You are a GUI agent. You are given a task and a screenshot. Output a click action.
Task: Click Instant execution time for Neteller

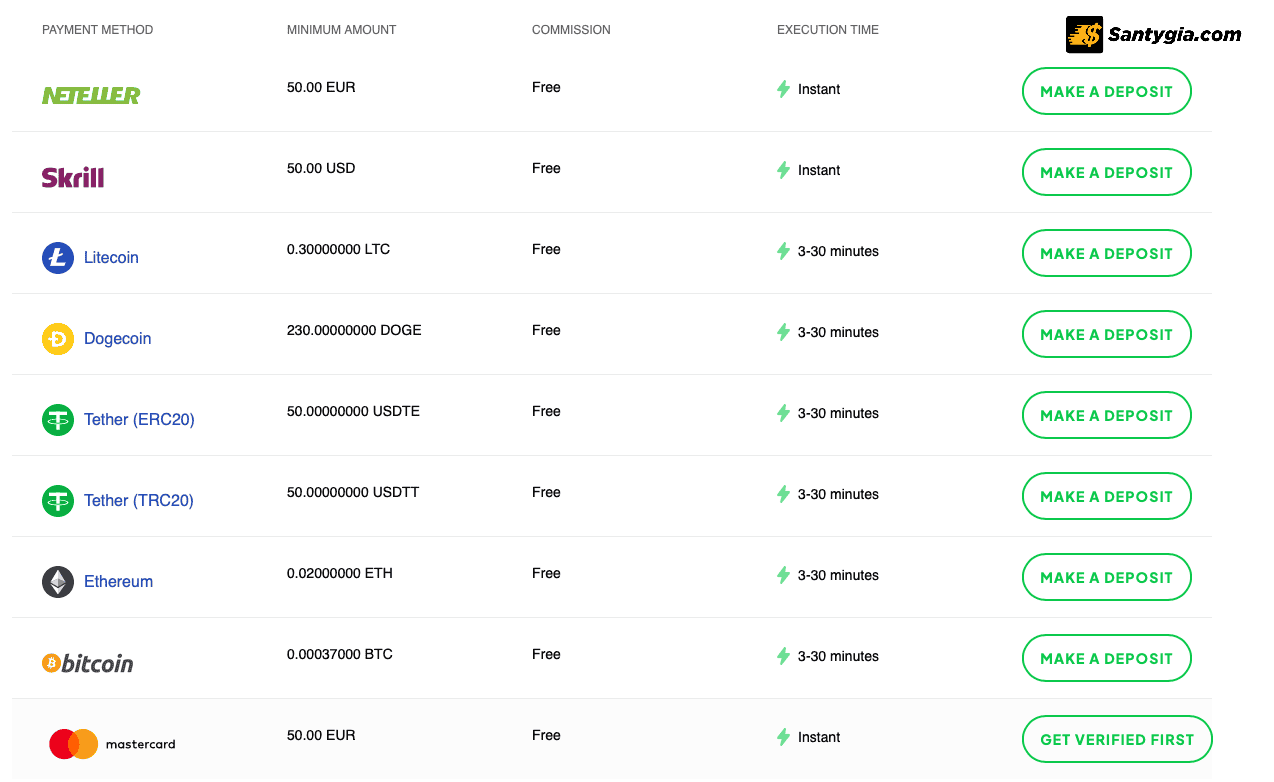(819, 89)
